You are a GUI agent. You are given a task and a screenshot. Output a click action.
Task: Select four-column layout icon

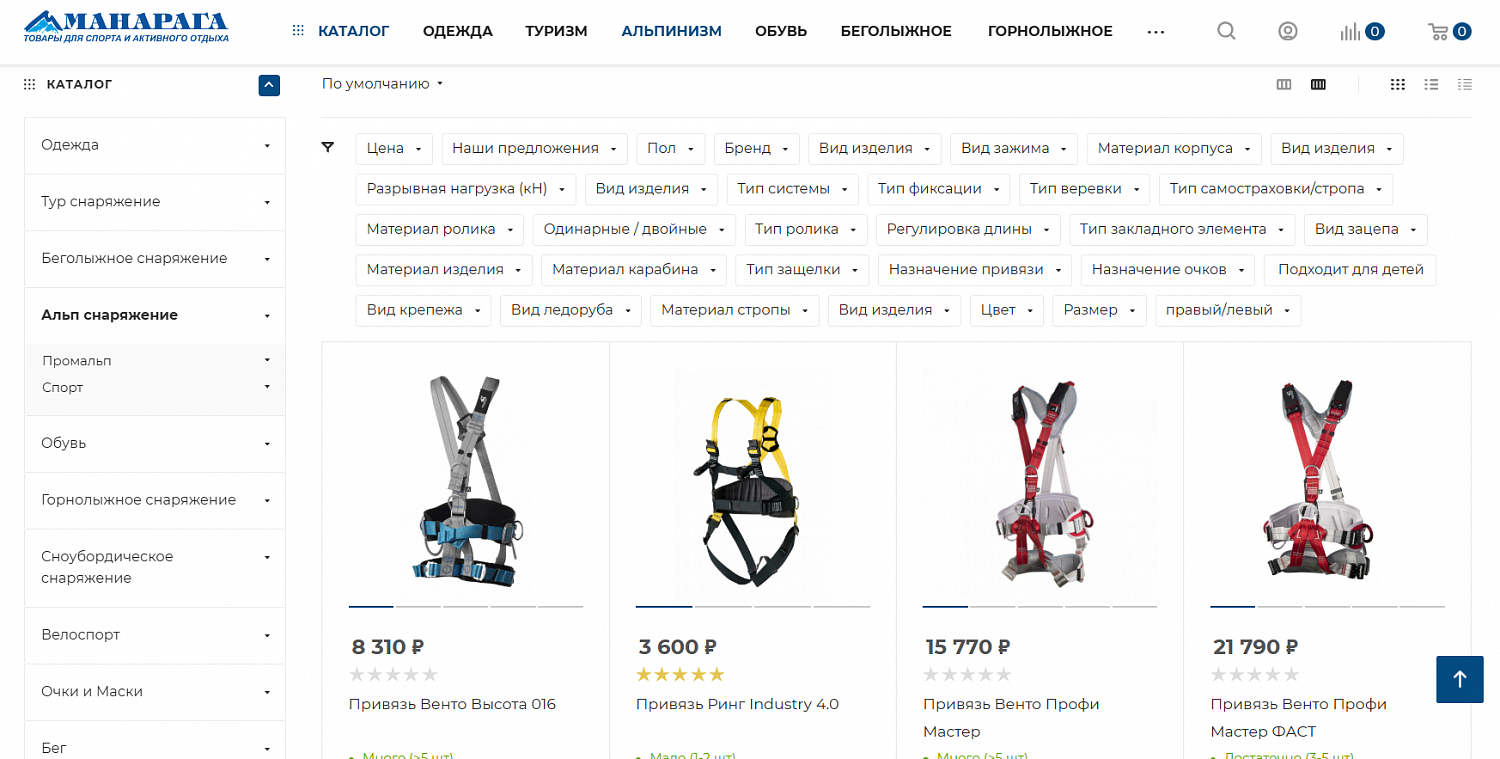pyautogui.click(x=1318, y=85)
